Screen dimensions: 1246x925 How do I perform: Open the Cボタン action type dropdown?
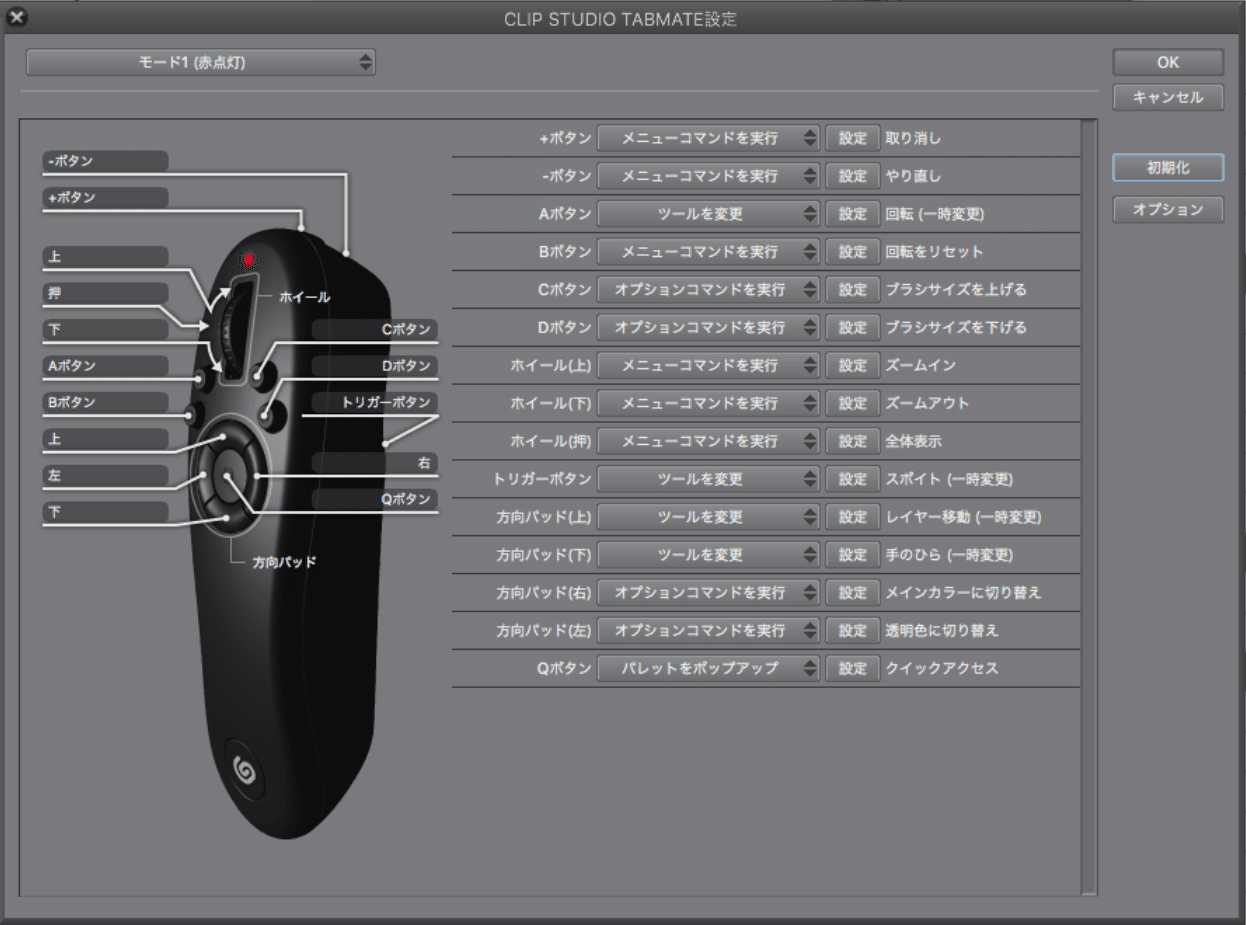point(708,290)
